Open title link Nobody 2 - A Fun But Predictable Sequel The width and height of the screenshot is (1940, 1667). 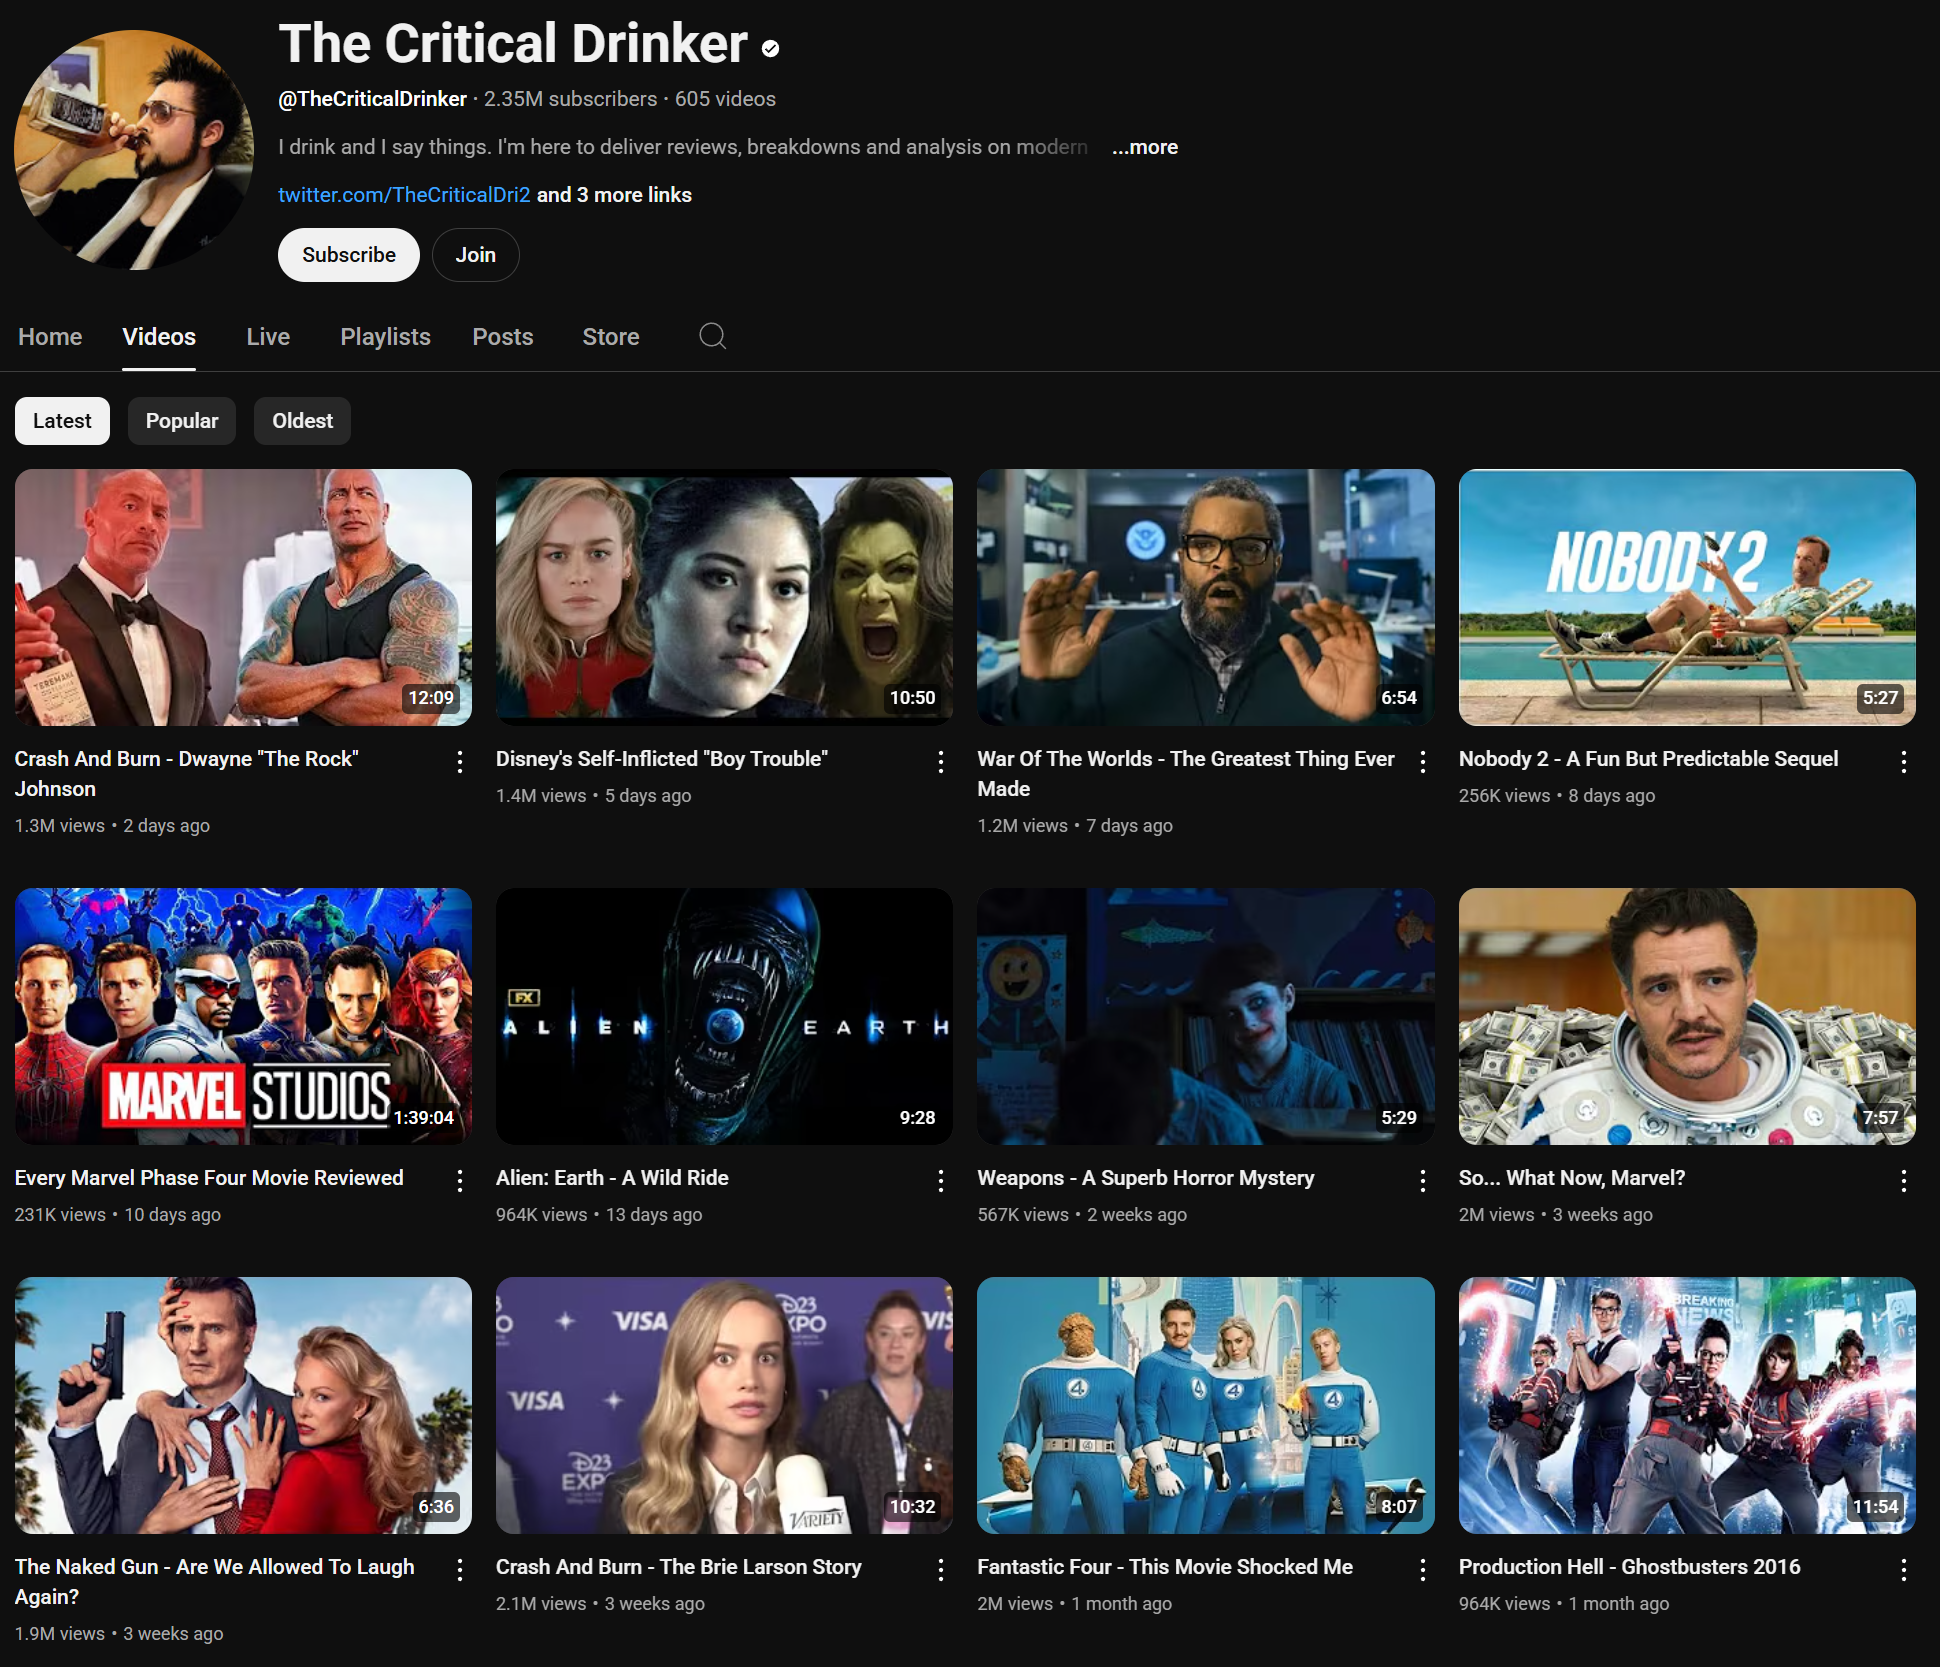coord(1648,759)
